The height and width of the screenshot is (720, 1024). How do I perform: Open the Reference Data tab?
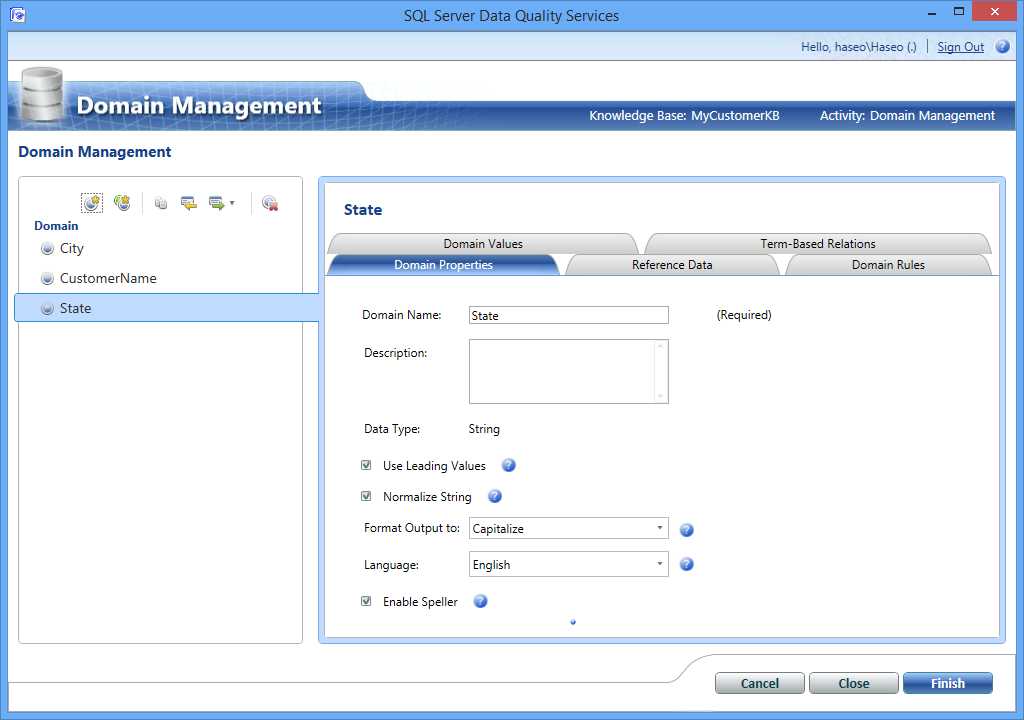tap(672, 265)
